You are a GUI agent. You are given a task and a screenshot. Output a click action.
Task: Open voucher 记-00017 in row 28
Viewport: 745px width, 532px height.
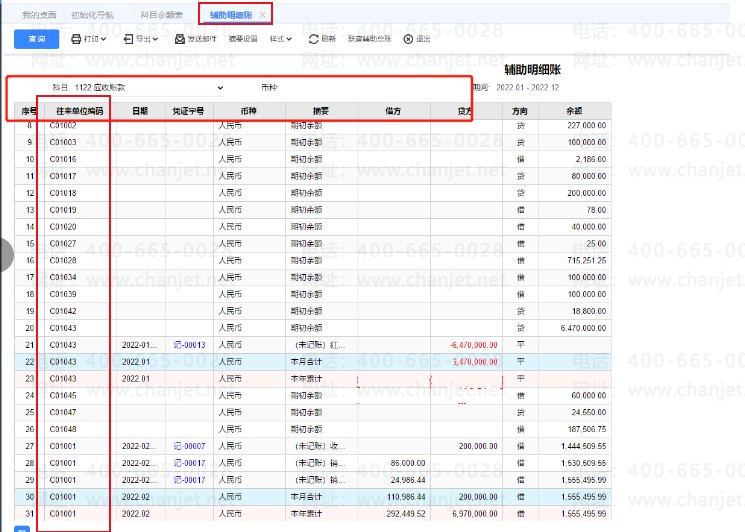coord(190,463)
